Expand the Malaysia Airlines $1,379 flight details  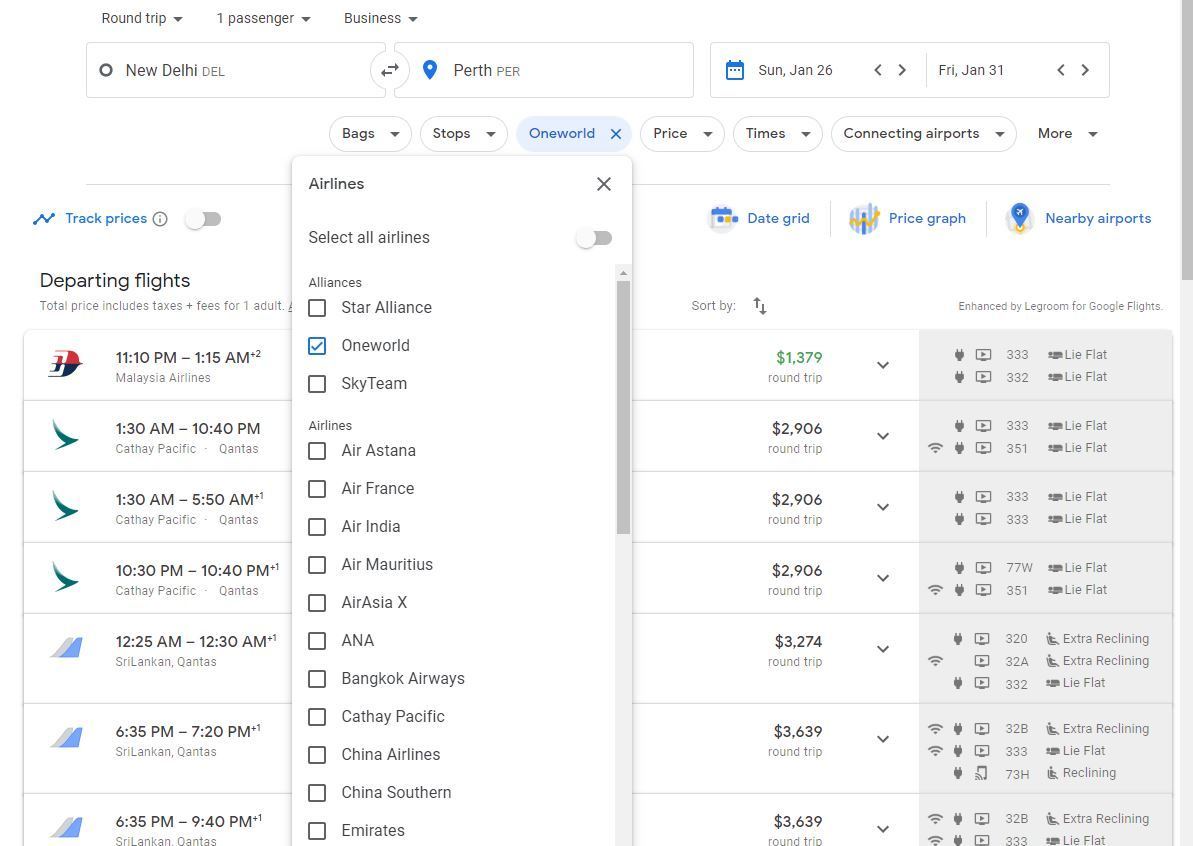(x=883, y=365)
